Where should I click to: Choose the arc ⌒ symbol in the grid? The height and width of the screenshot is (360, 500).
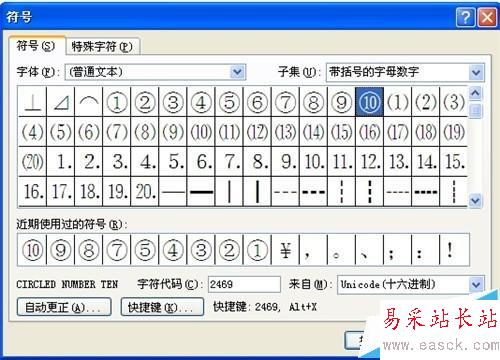[x=89, y=102]
